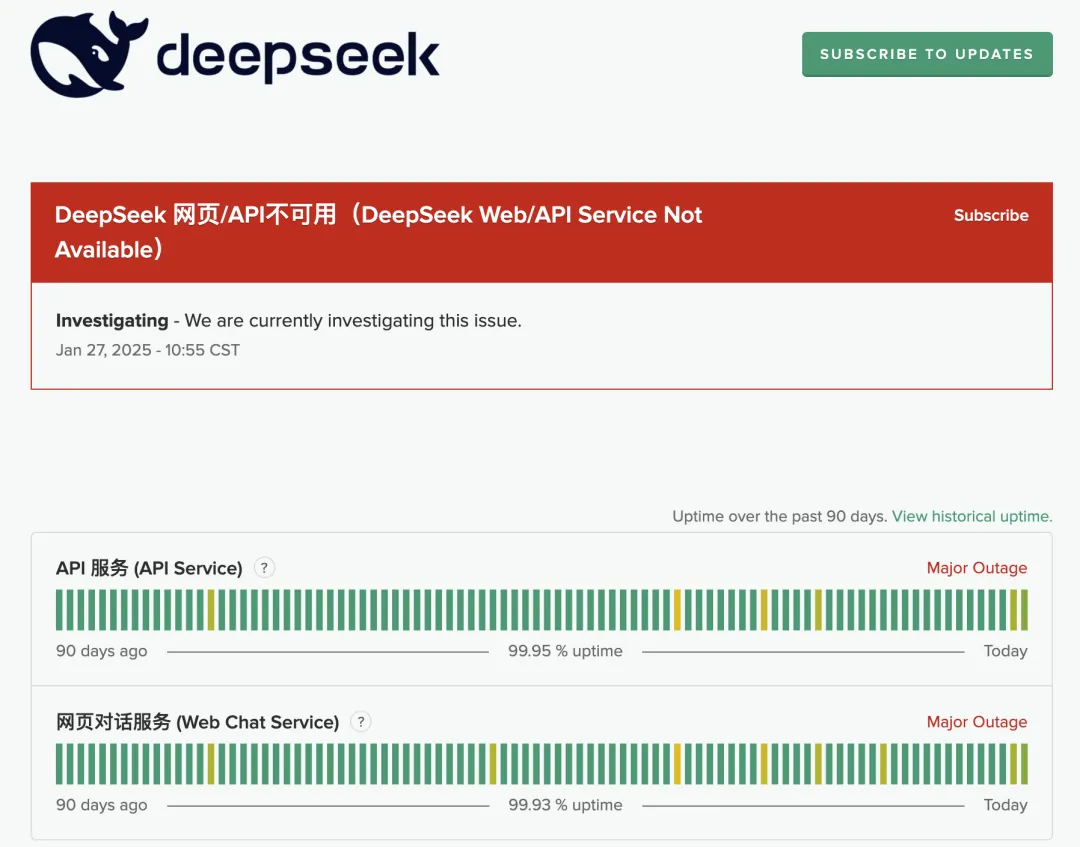Click the 'Today' label under Web Chat Service
The width and height of the screenshot is (1080, 847).
tap(1006, 805)
